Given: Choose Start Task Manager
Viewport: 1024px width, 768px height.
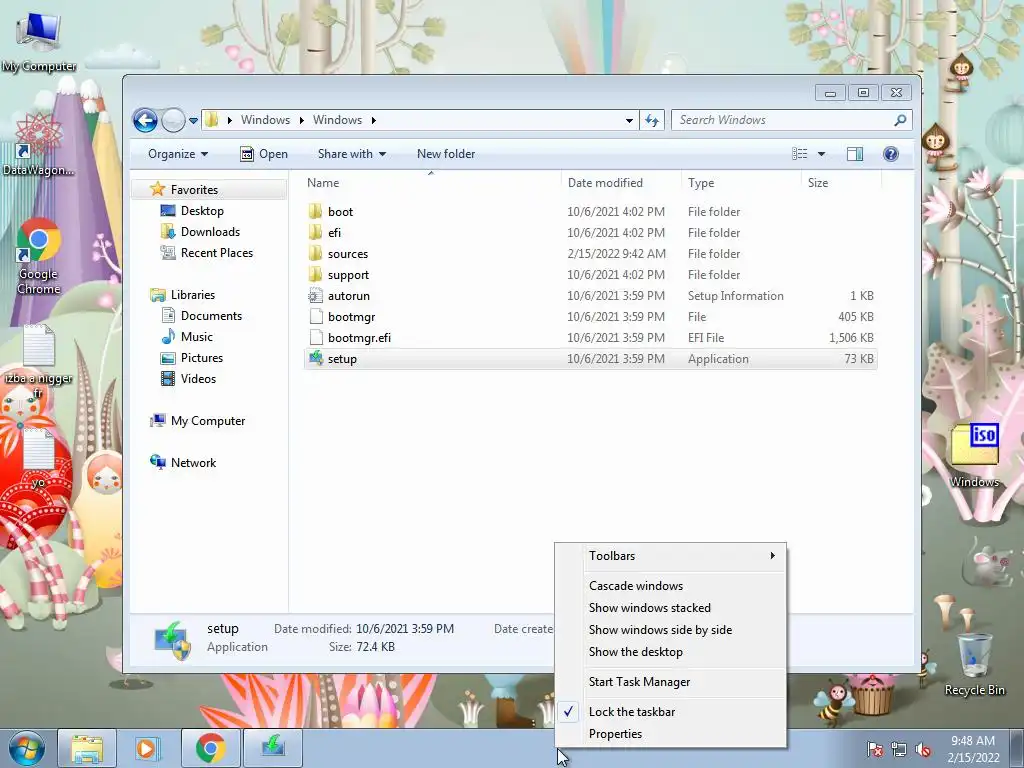Looking at the screenshot, I should click(x=671, y=682).
